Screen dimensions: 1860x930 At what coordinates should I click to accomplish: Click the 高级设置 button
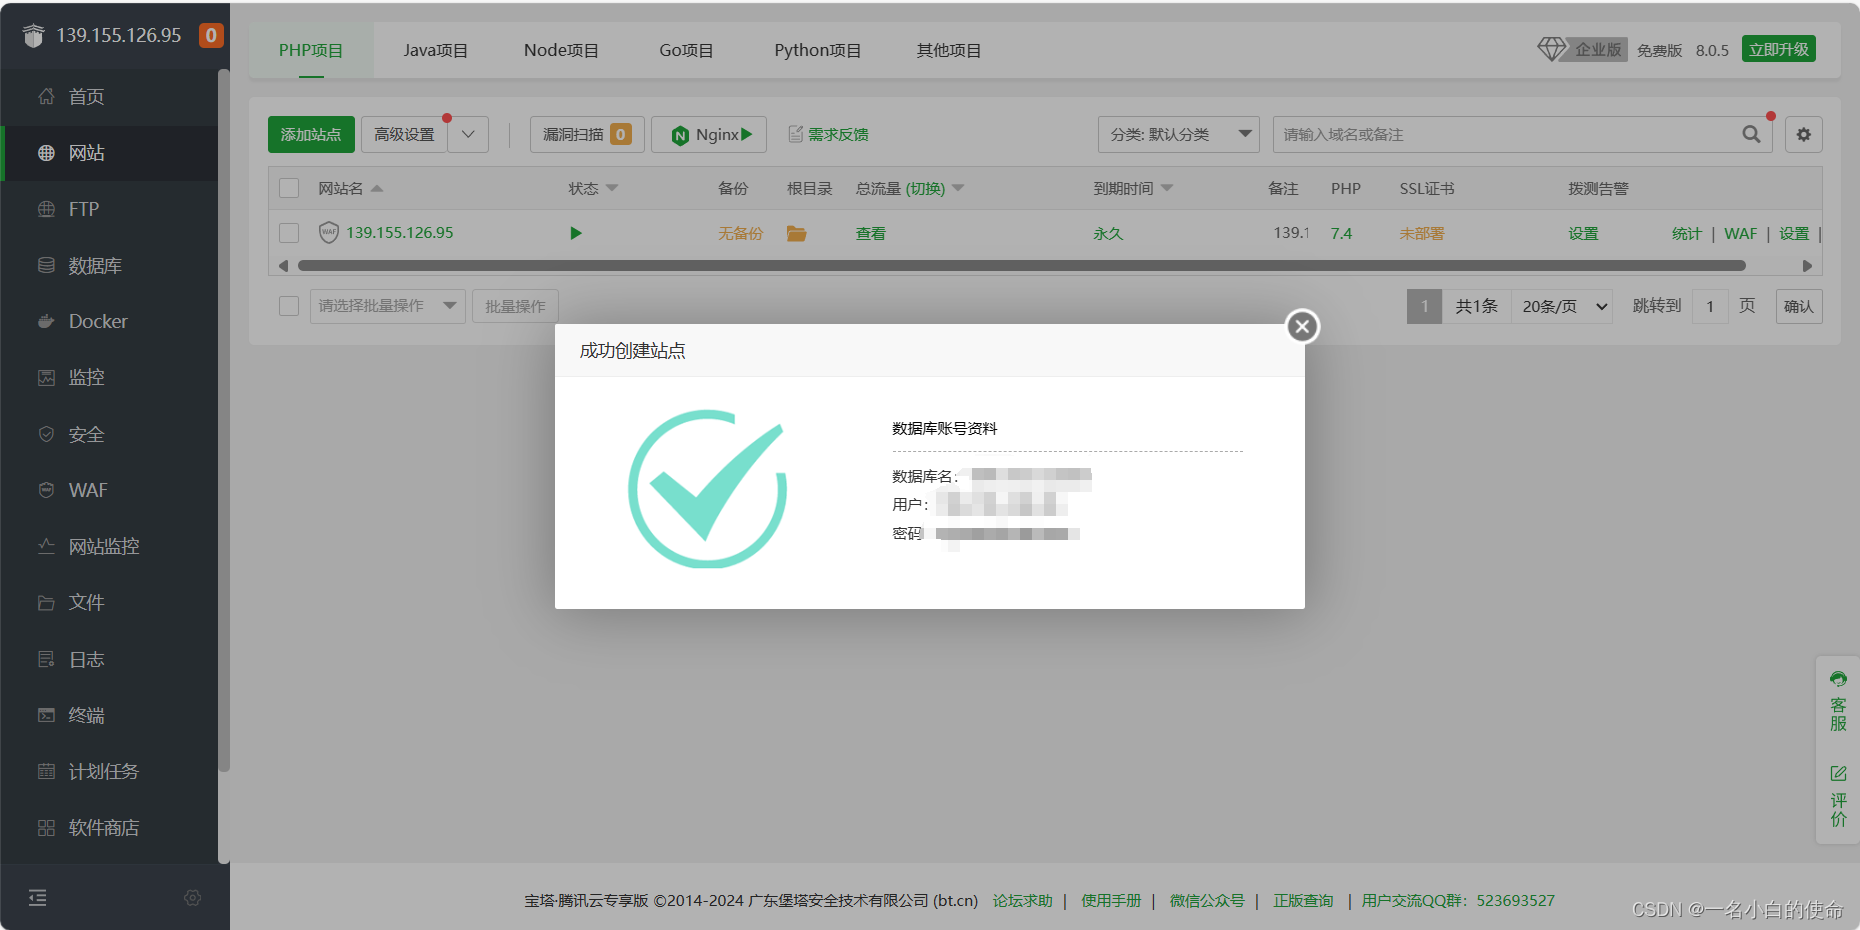[x=404, y=134]
